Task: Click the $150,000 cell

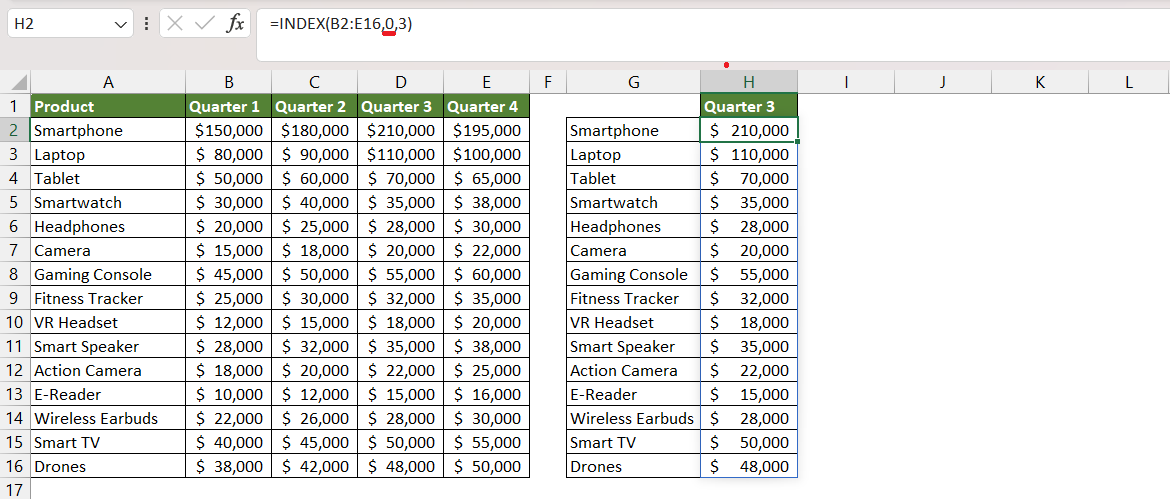Action: (229, 131)
